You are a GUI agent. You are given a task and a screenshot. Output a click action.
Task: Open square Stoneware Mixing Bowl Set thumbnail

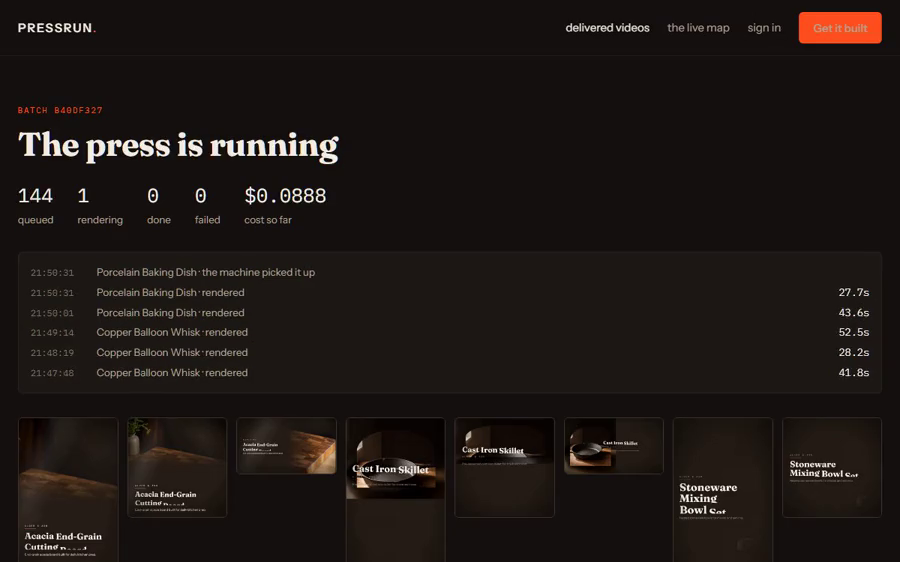(832, 467)
